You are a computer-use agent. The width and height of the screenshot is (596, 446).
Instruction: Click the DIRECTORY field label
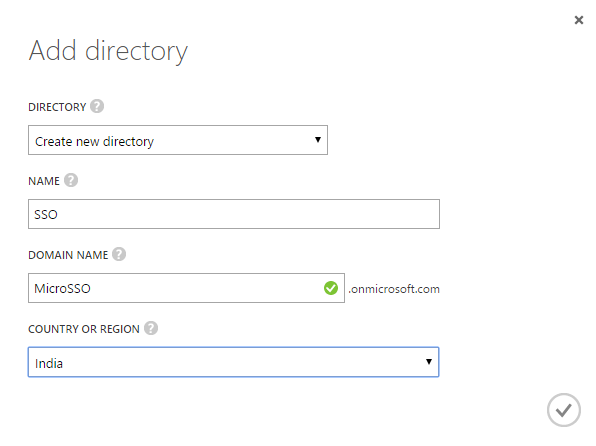(57, 107)
